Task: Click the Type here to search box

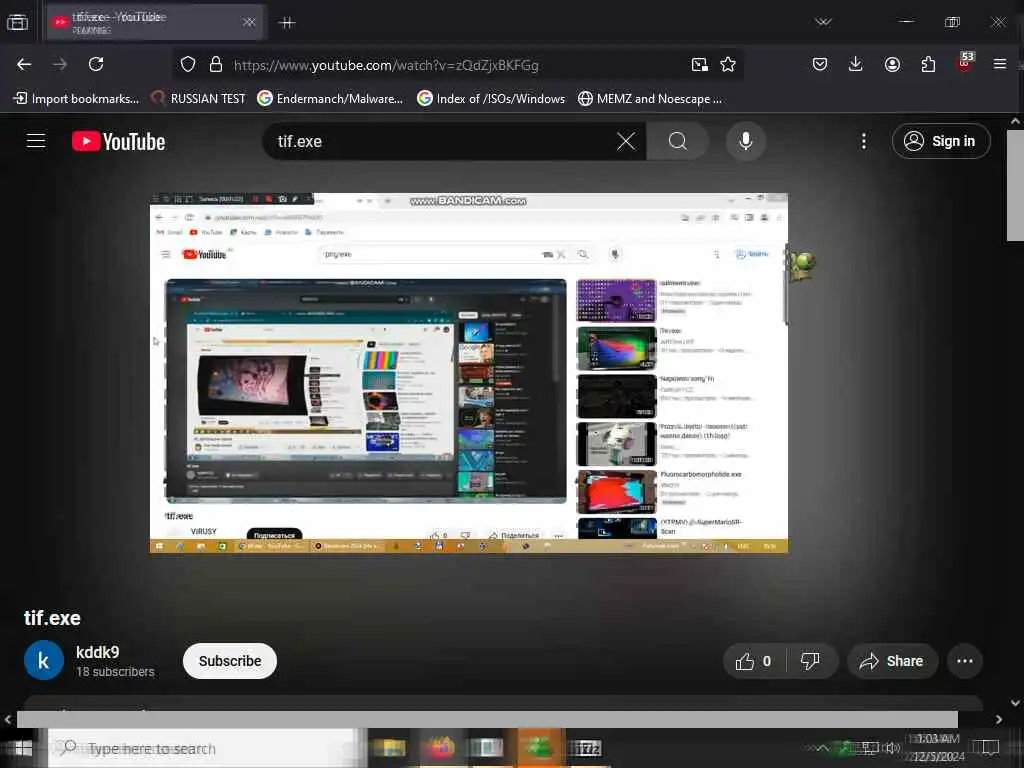Action: coord(204,748)
